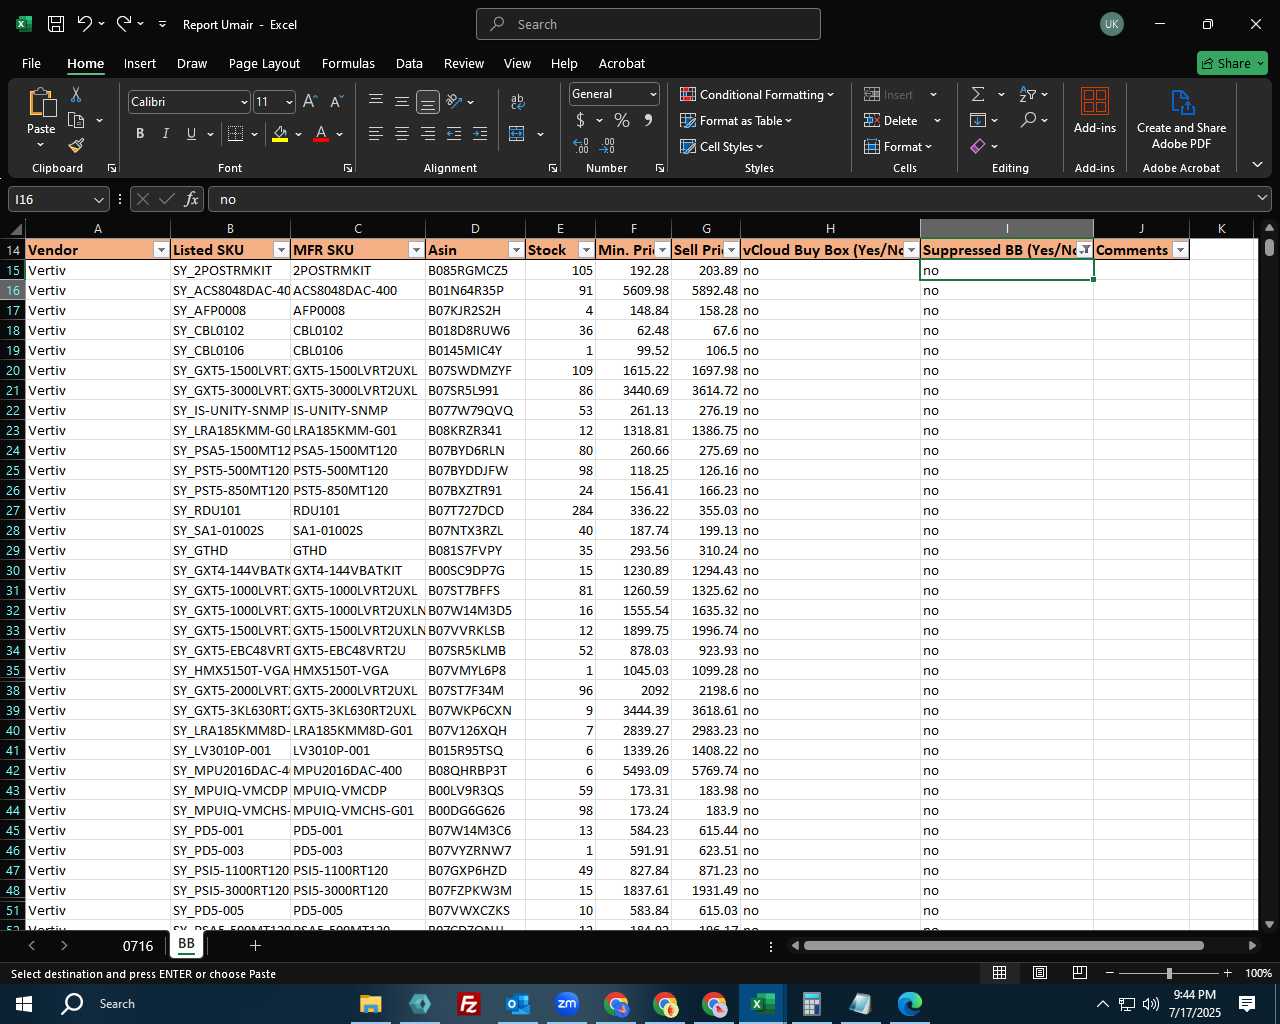Toggle center horizontal alignment
The width and height of the screenshot is (1280, 1024).
click(401, 134)
